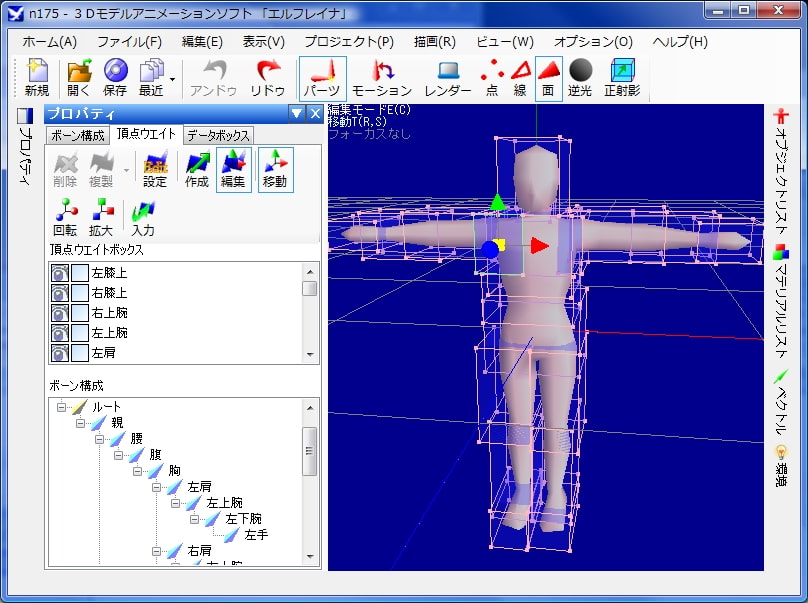Collapse the 胸 bone tree node
This screenshot has width=808, height=603.
[x=138, y=470]
